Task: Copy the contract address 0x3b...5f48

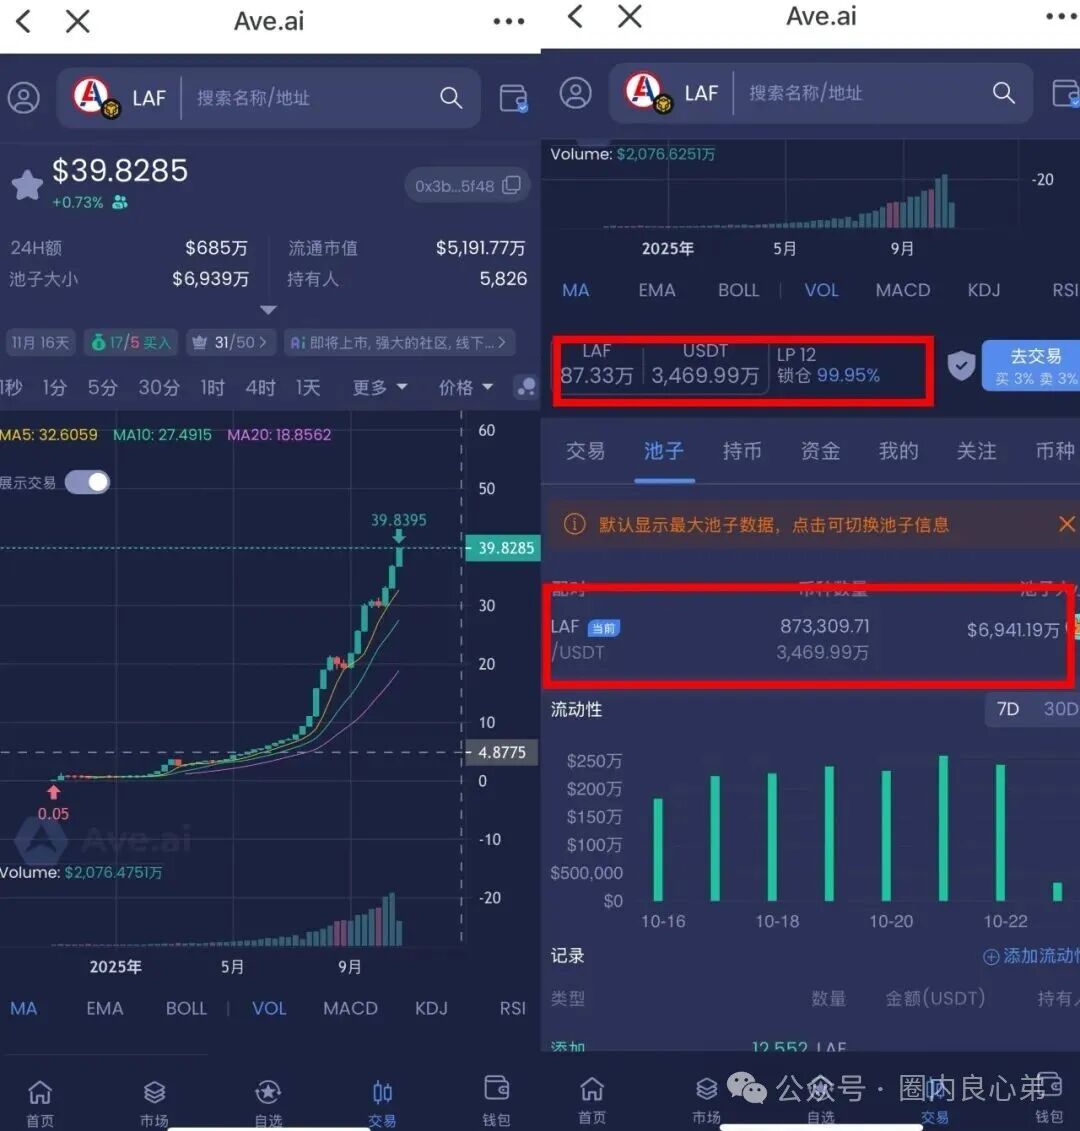Action: pos(510,185)
